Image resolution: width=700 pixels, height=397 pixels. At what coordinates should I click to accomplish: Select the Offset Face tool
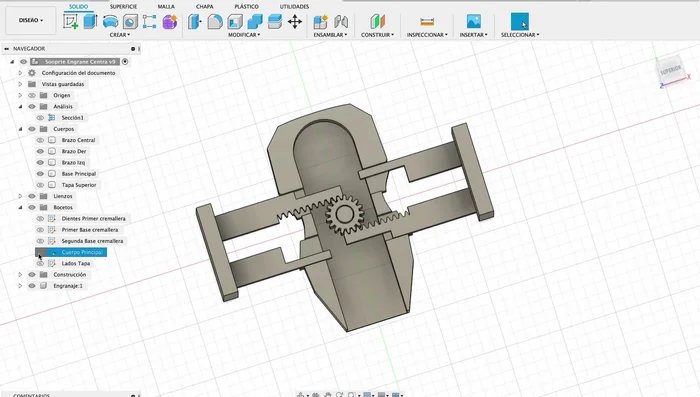pyautogui.click(x=275, y=21)
